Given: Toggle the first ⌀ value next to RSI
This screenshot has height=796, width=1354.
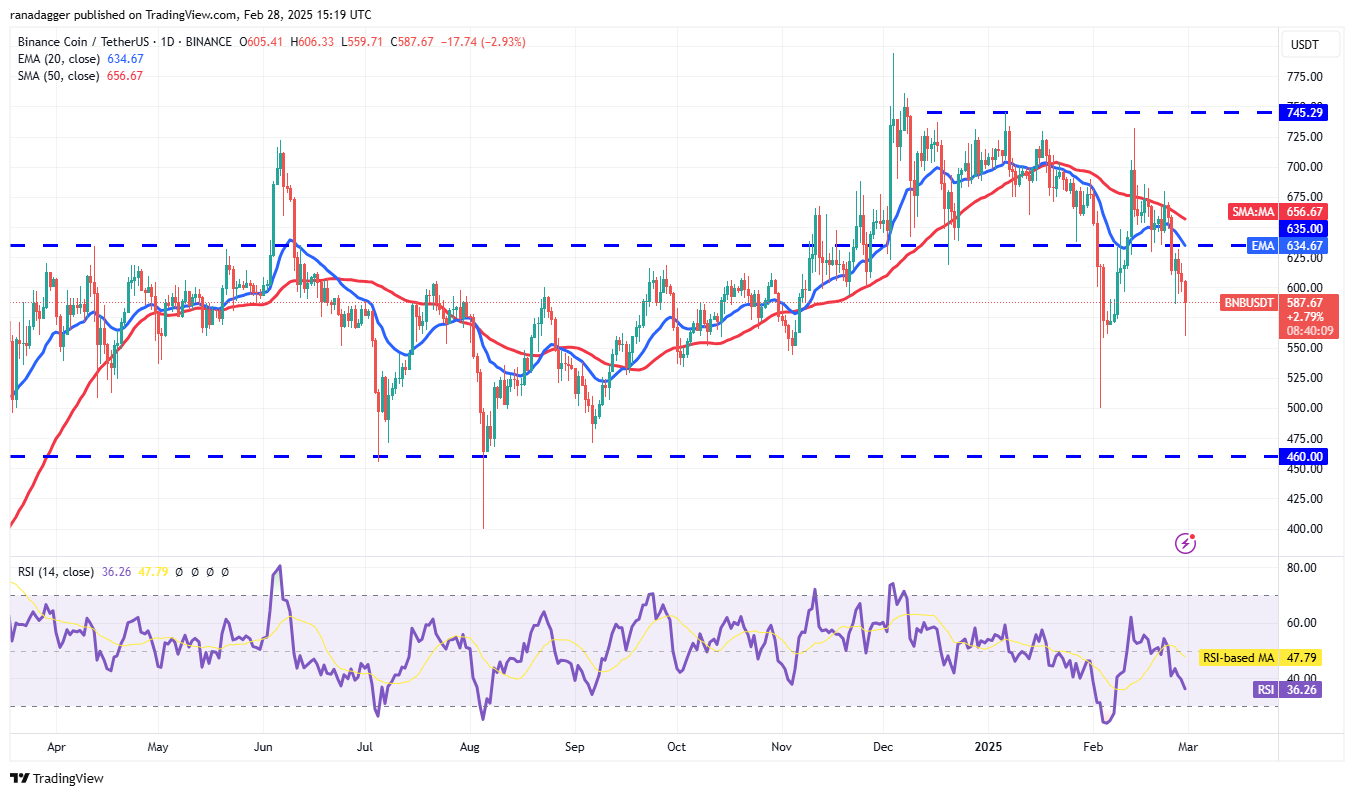Looking at the screenshot, I should [x=178, y=572].
